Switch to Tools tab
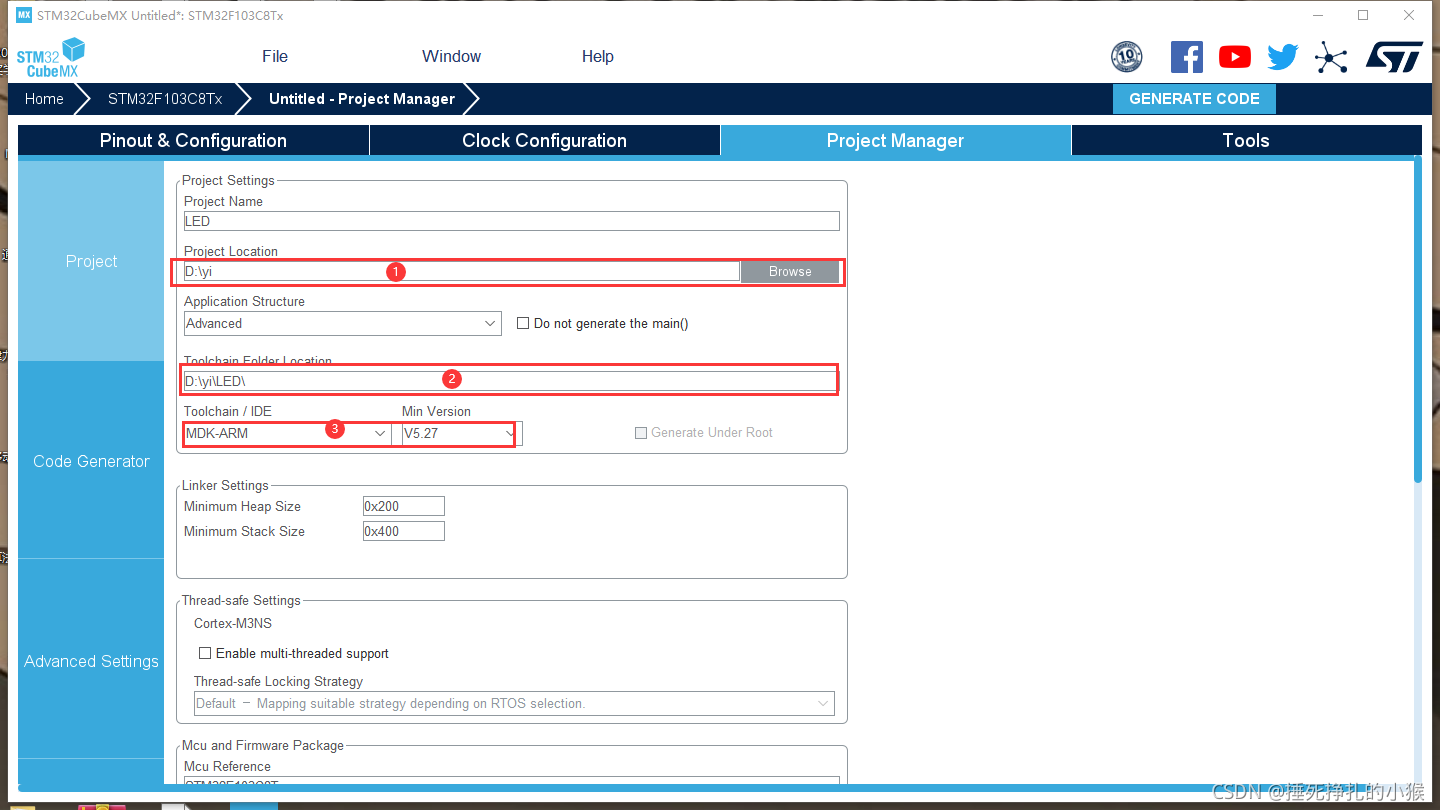Screen dimensions: 1440x810 [1246, 141]
